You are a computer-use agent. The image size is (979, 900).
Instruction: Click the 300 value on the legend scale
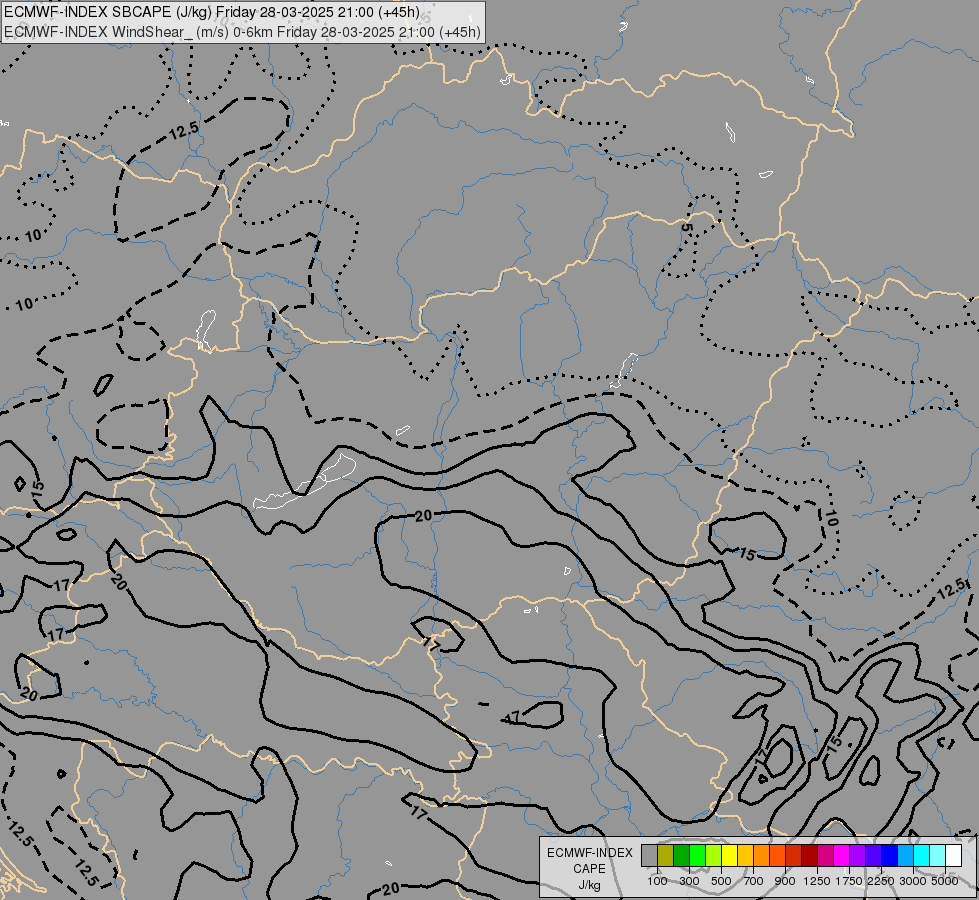[x=689, y=881]
